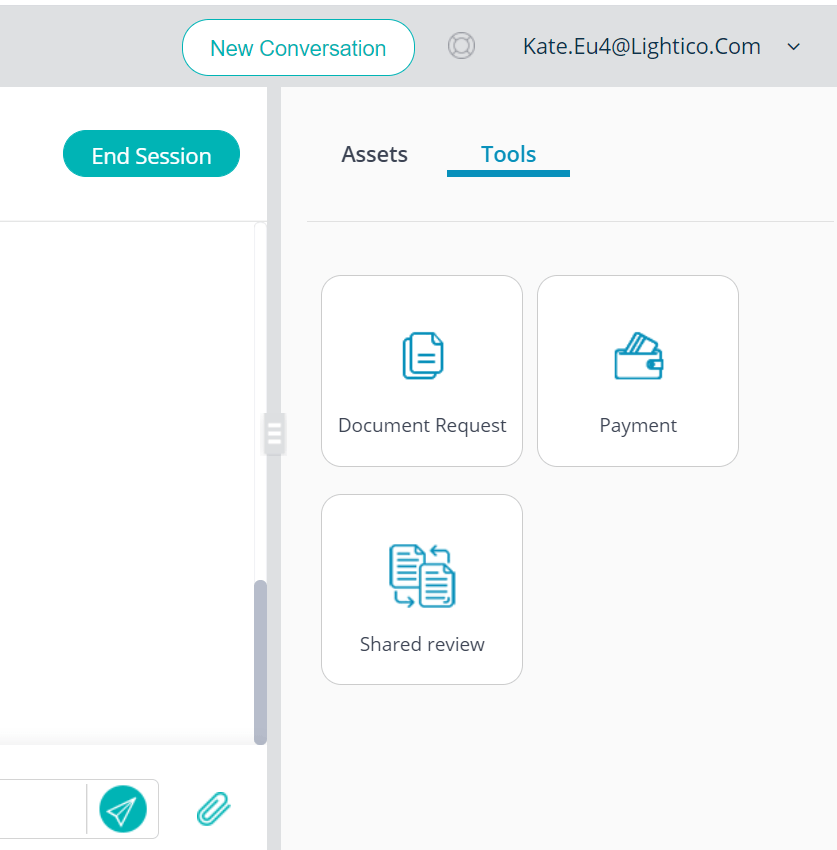Open the lifebuoy help icon
Viewport: 837px width, 850px height.
click(x=461, y=46)
